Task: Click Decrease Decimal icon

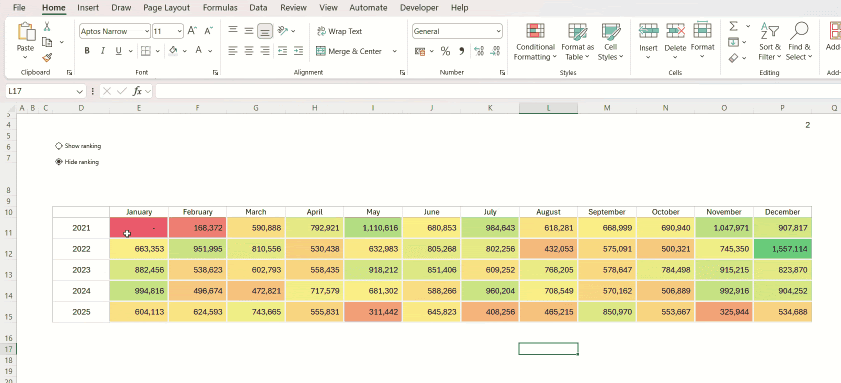Action: pos(495,51)
